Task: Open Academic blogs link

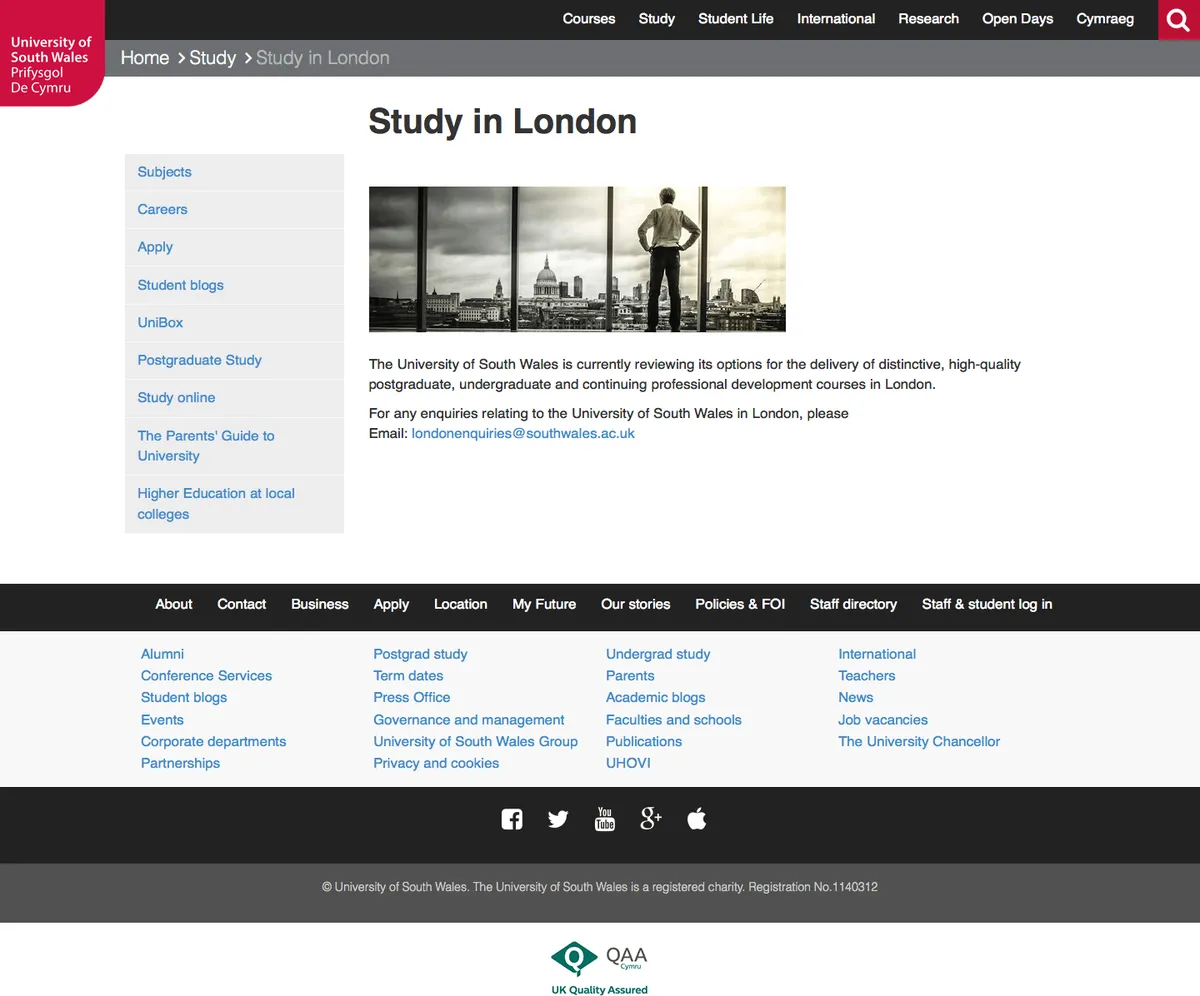Action: click(x=656, y=698)
